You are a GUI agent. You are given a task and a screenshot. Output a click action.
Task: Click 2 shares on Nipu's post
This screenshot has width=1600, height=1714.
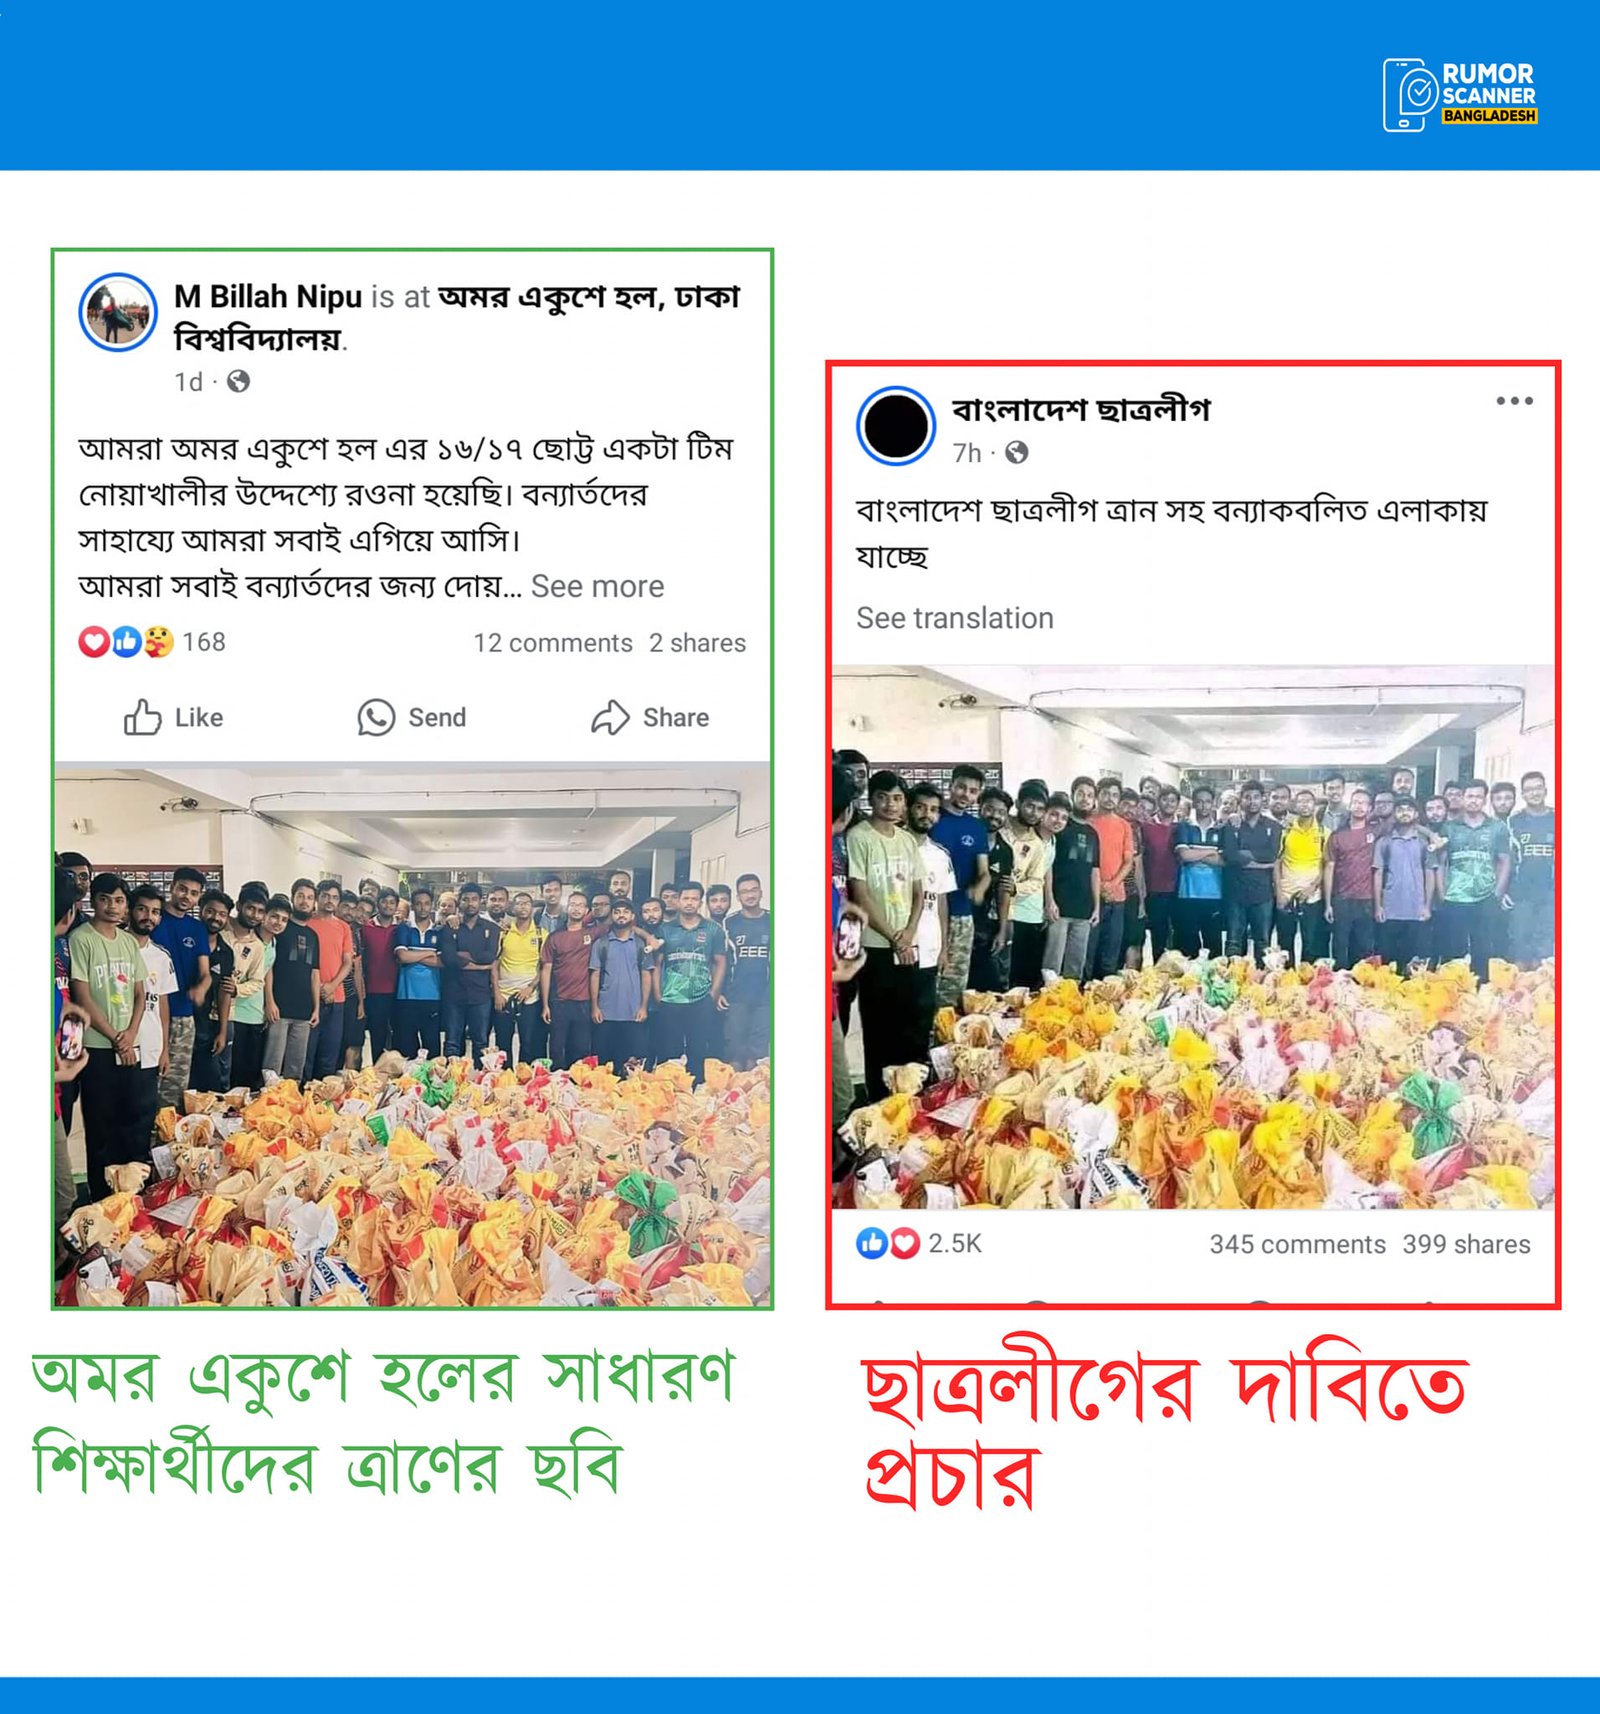tap(697, 643)
